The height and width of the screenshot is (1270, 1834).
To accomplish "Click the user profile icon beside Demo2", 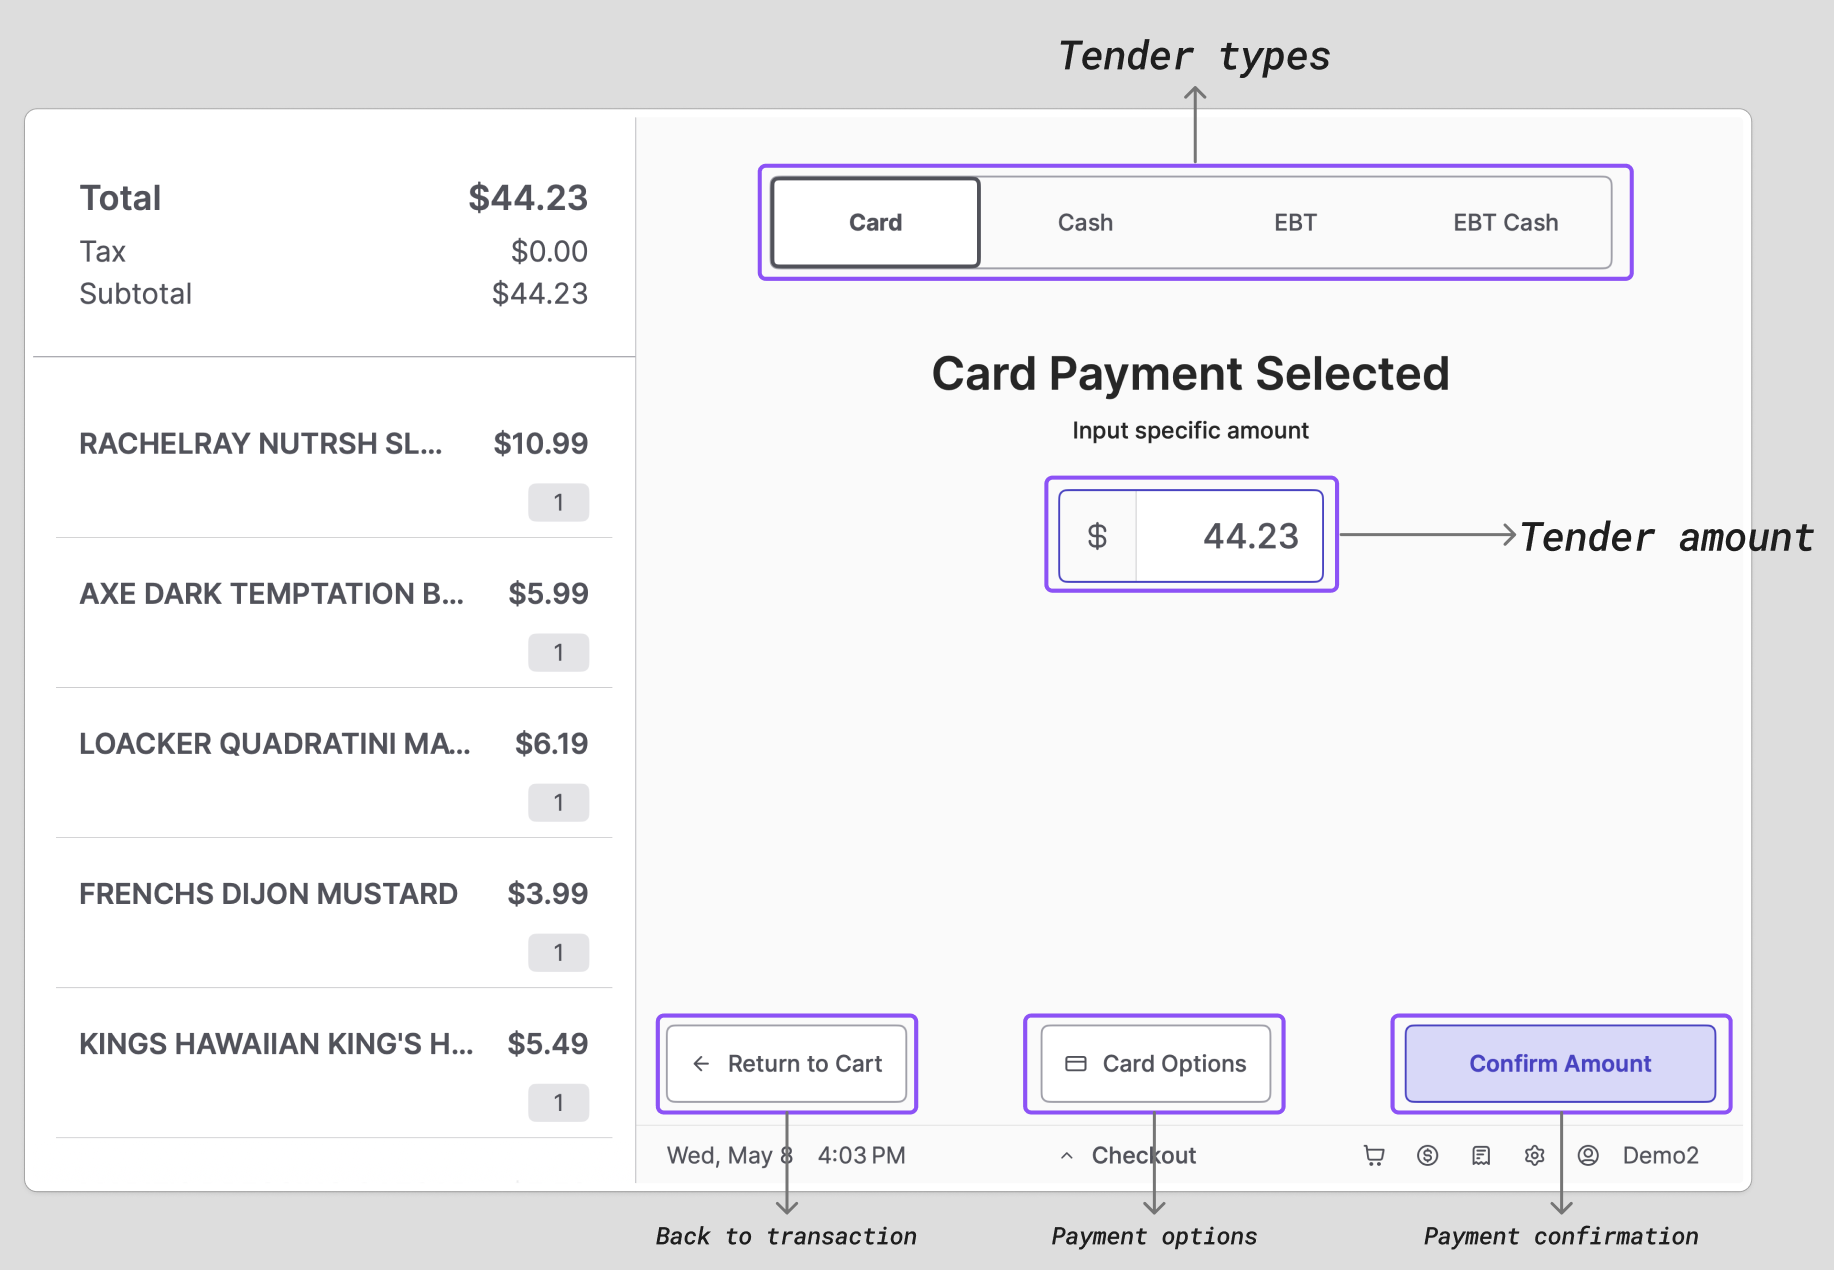I will pyautogui.click(x=1588, y=1156).
